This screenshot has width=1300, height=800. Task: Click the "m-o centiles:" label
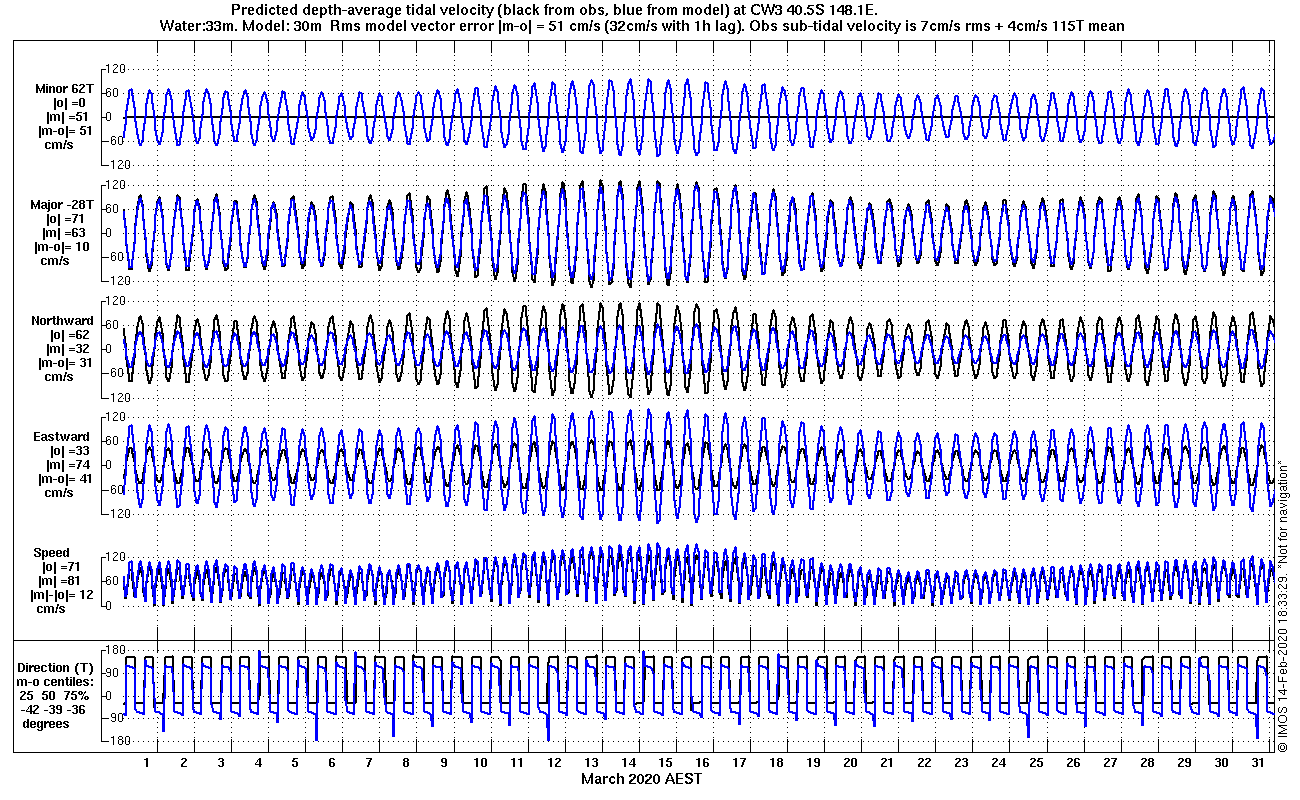56,682
